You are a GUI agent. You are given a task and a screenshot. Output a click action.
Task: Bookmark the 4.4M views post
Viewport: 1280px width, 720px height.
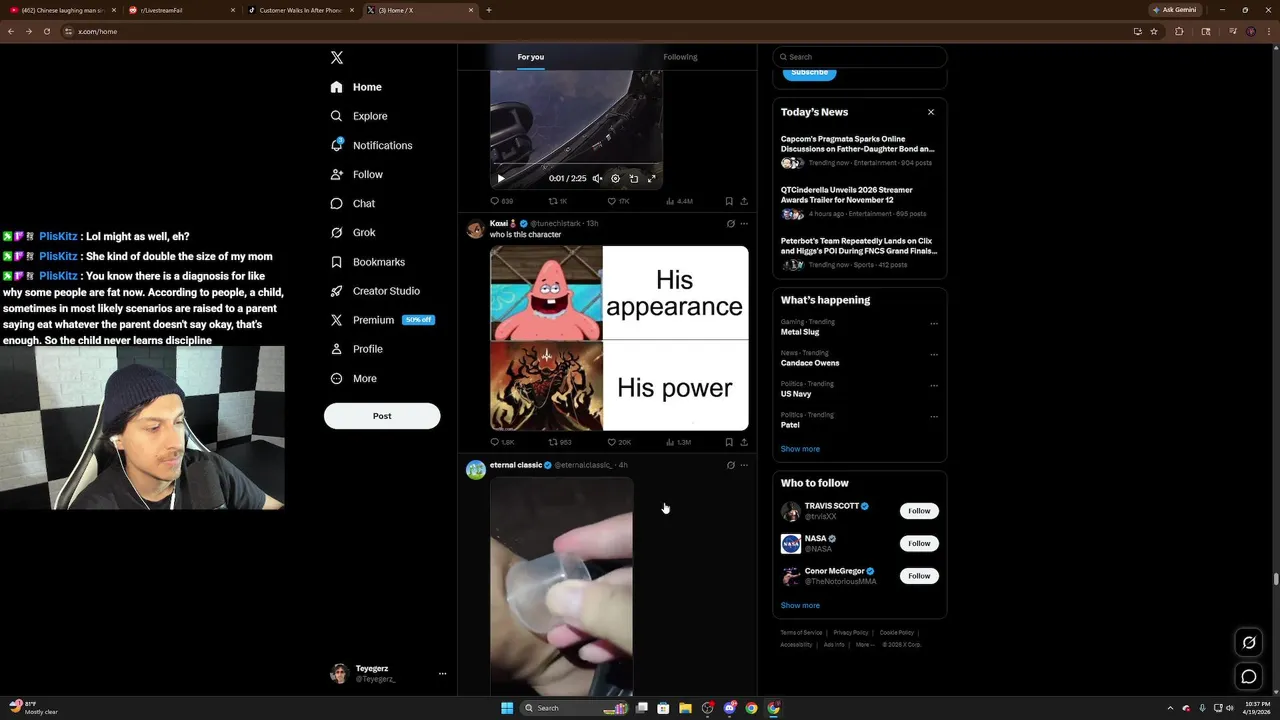pyautogui.click(x=728, y=201)
